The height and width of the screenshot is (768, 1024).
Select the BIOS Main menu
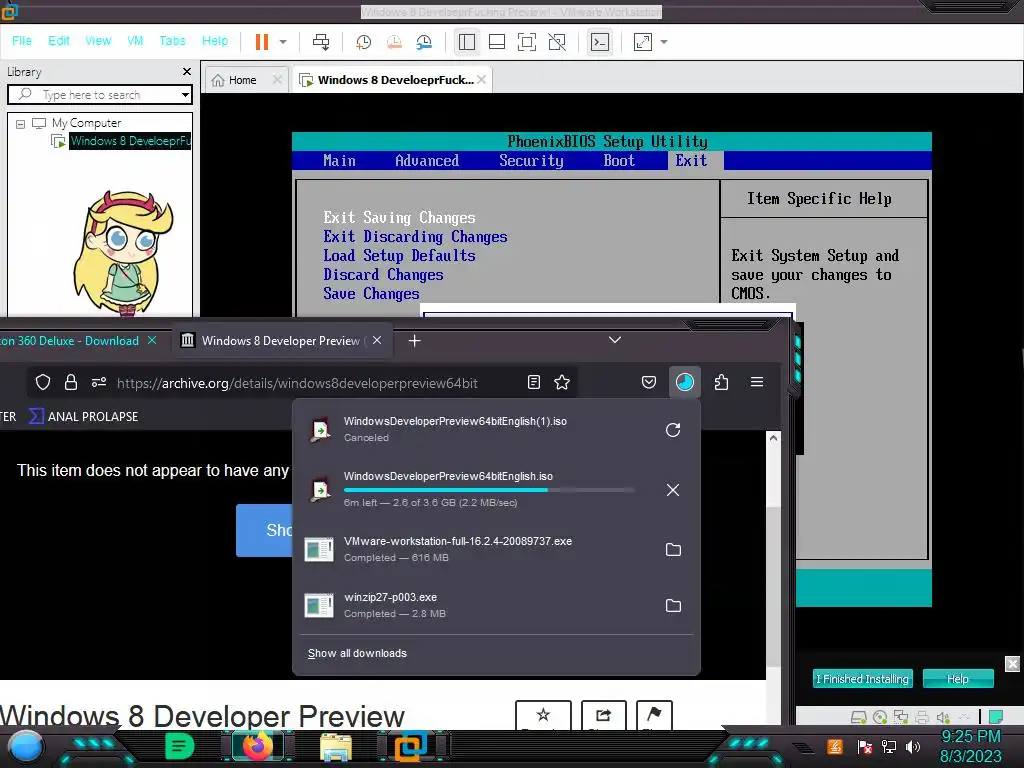340,161
